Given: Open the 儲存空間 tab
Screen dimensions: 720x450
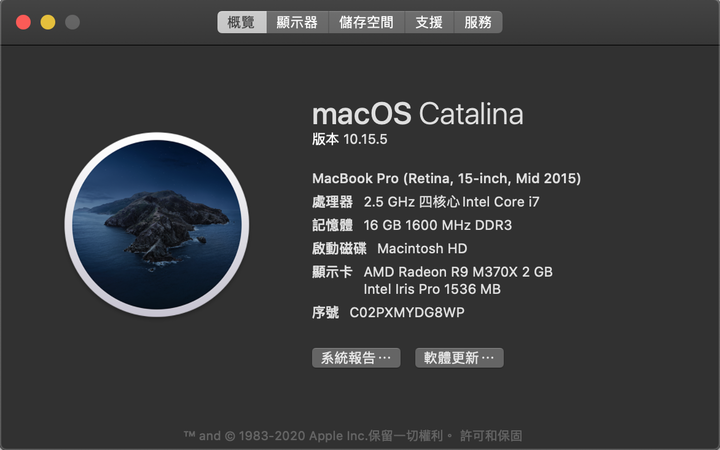Looking at the screenshot, I should (x=366, y=22).
